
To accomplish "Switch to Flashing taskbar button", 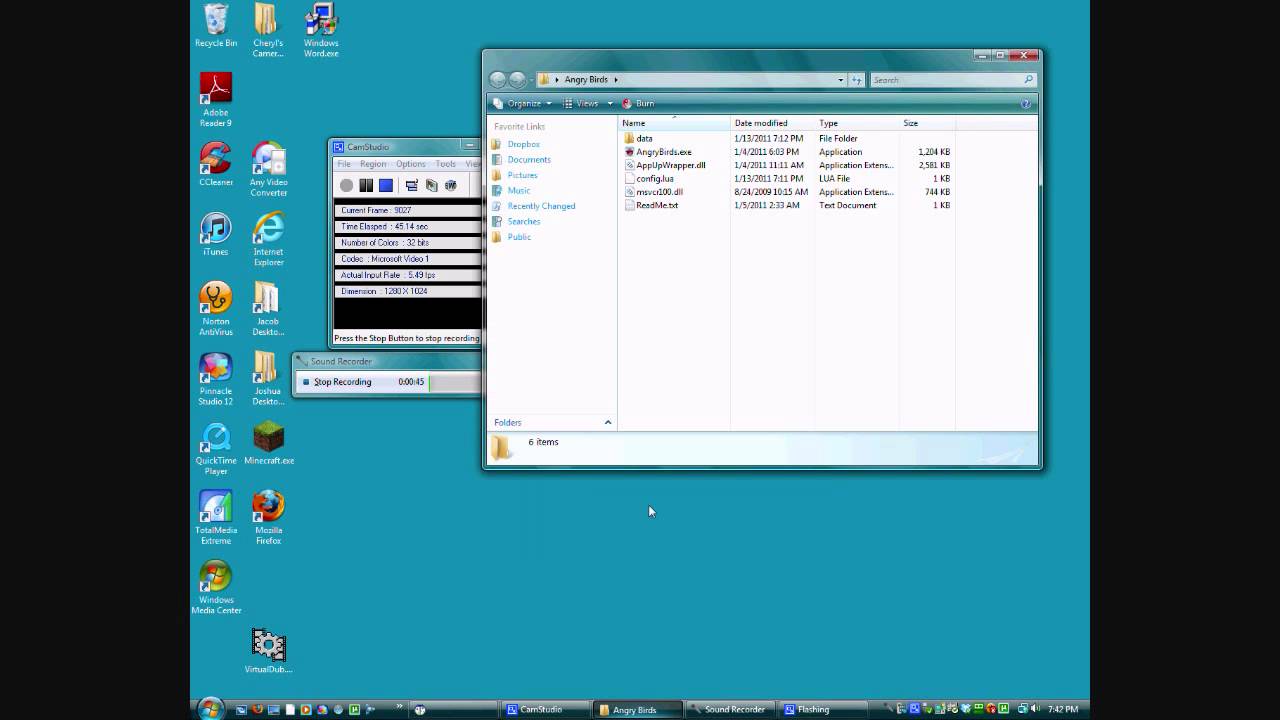I will (x=825, y=709).
